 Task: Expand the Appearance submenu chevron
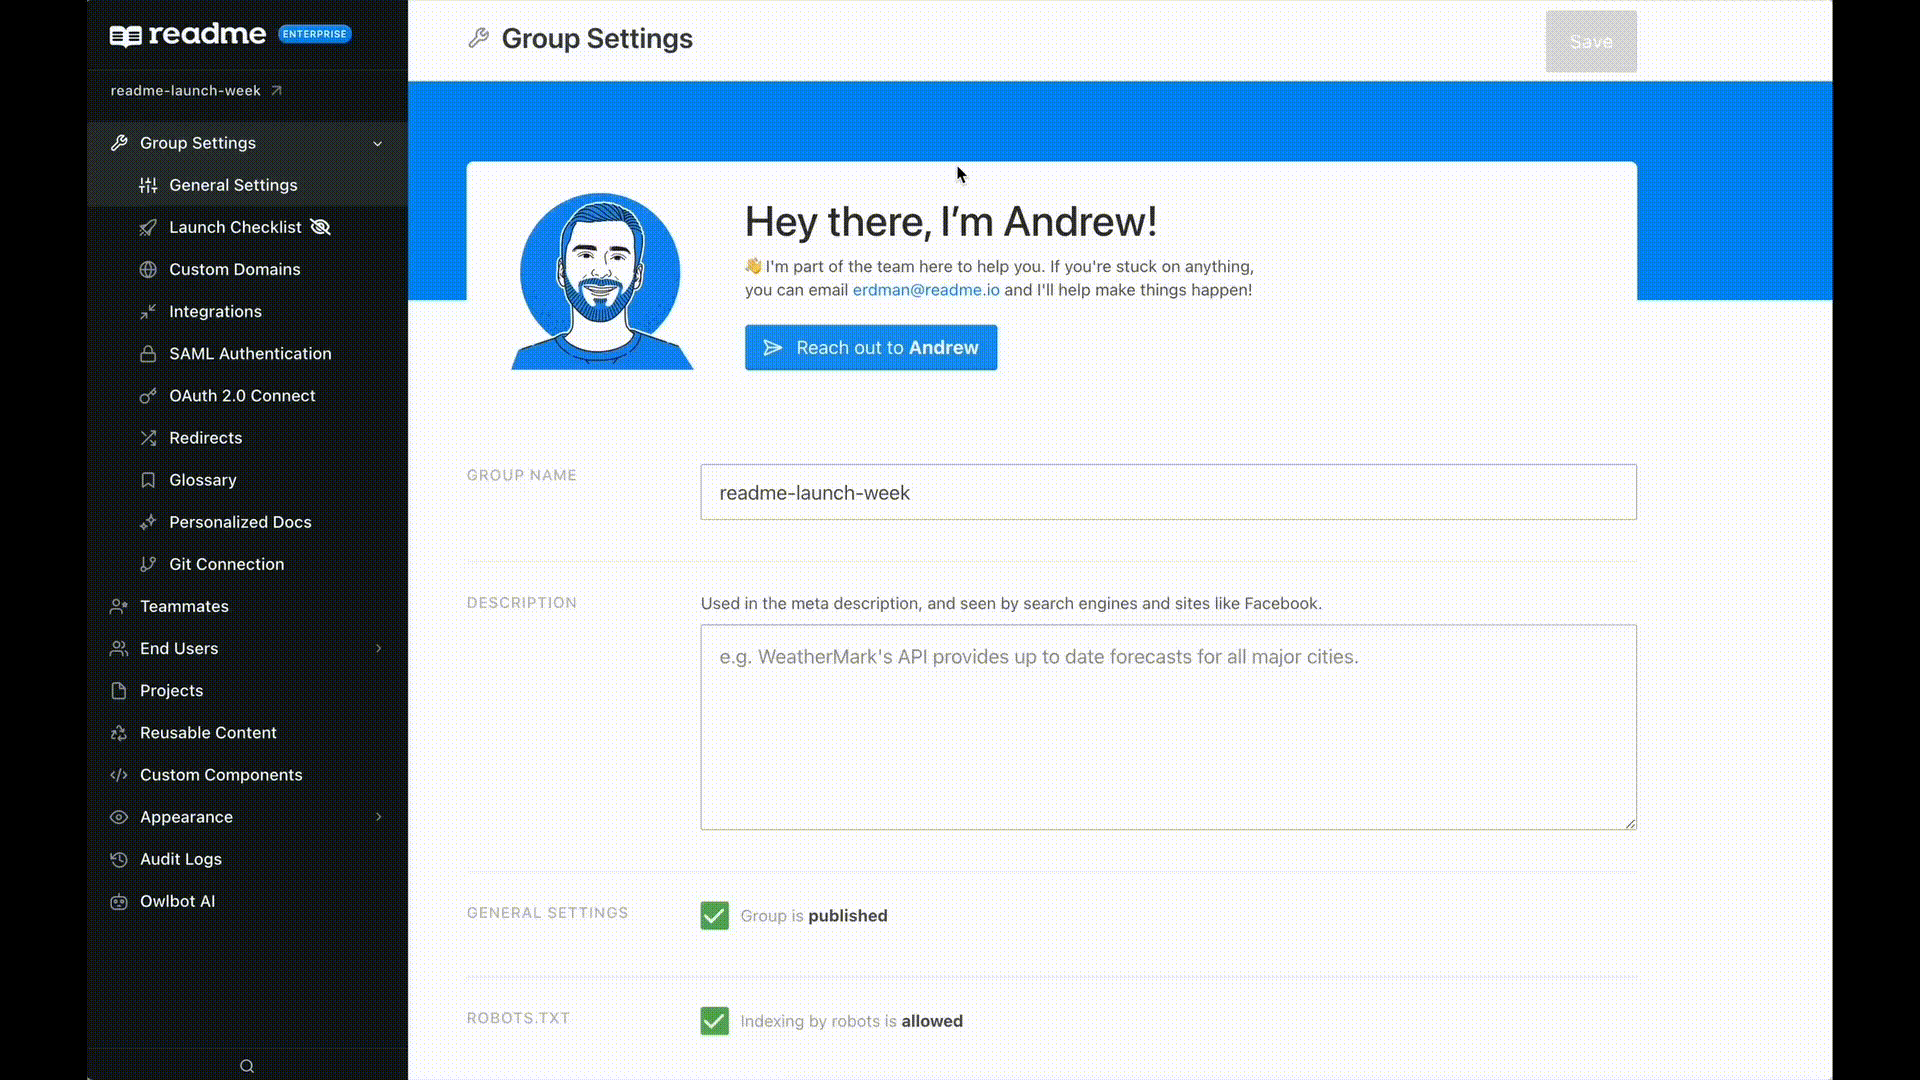(379, 817)
